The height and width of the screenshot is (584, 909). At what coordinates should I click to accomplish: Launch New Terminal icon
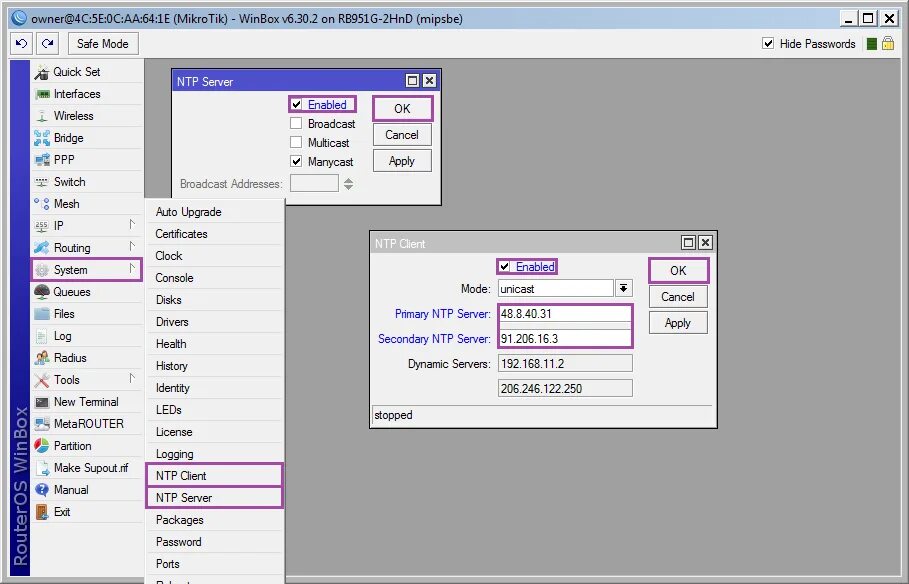click(42, 402)
